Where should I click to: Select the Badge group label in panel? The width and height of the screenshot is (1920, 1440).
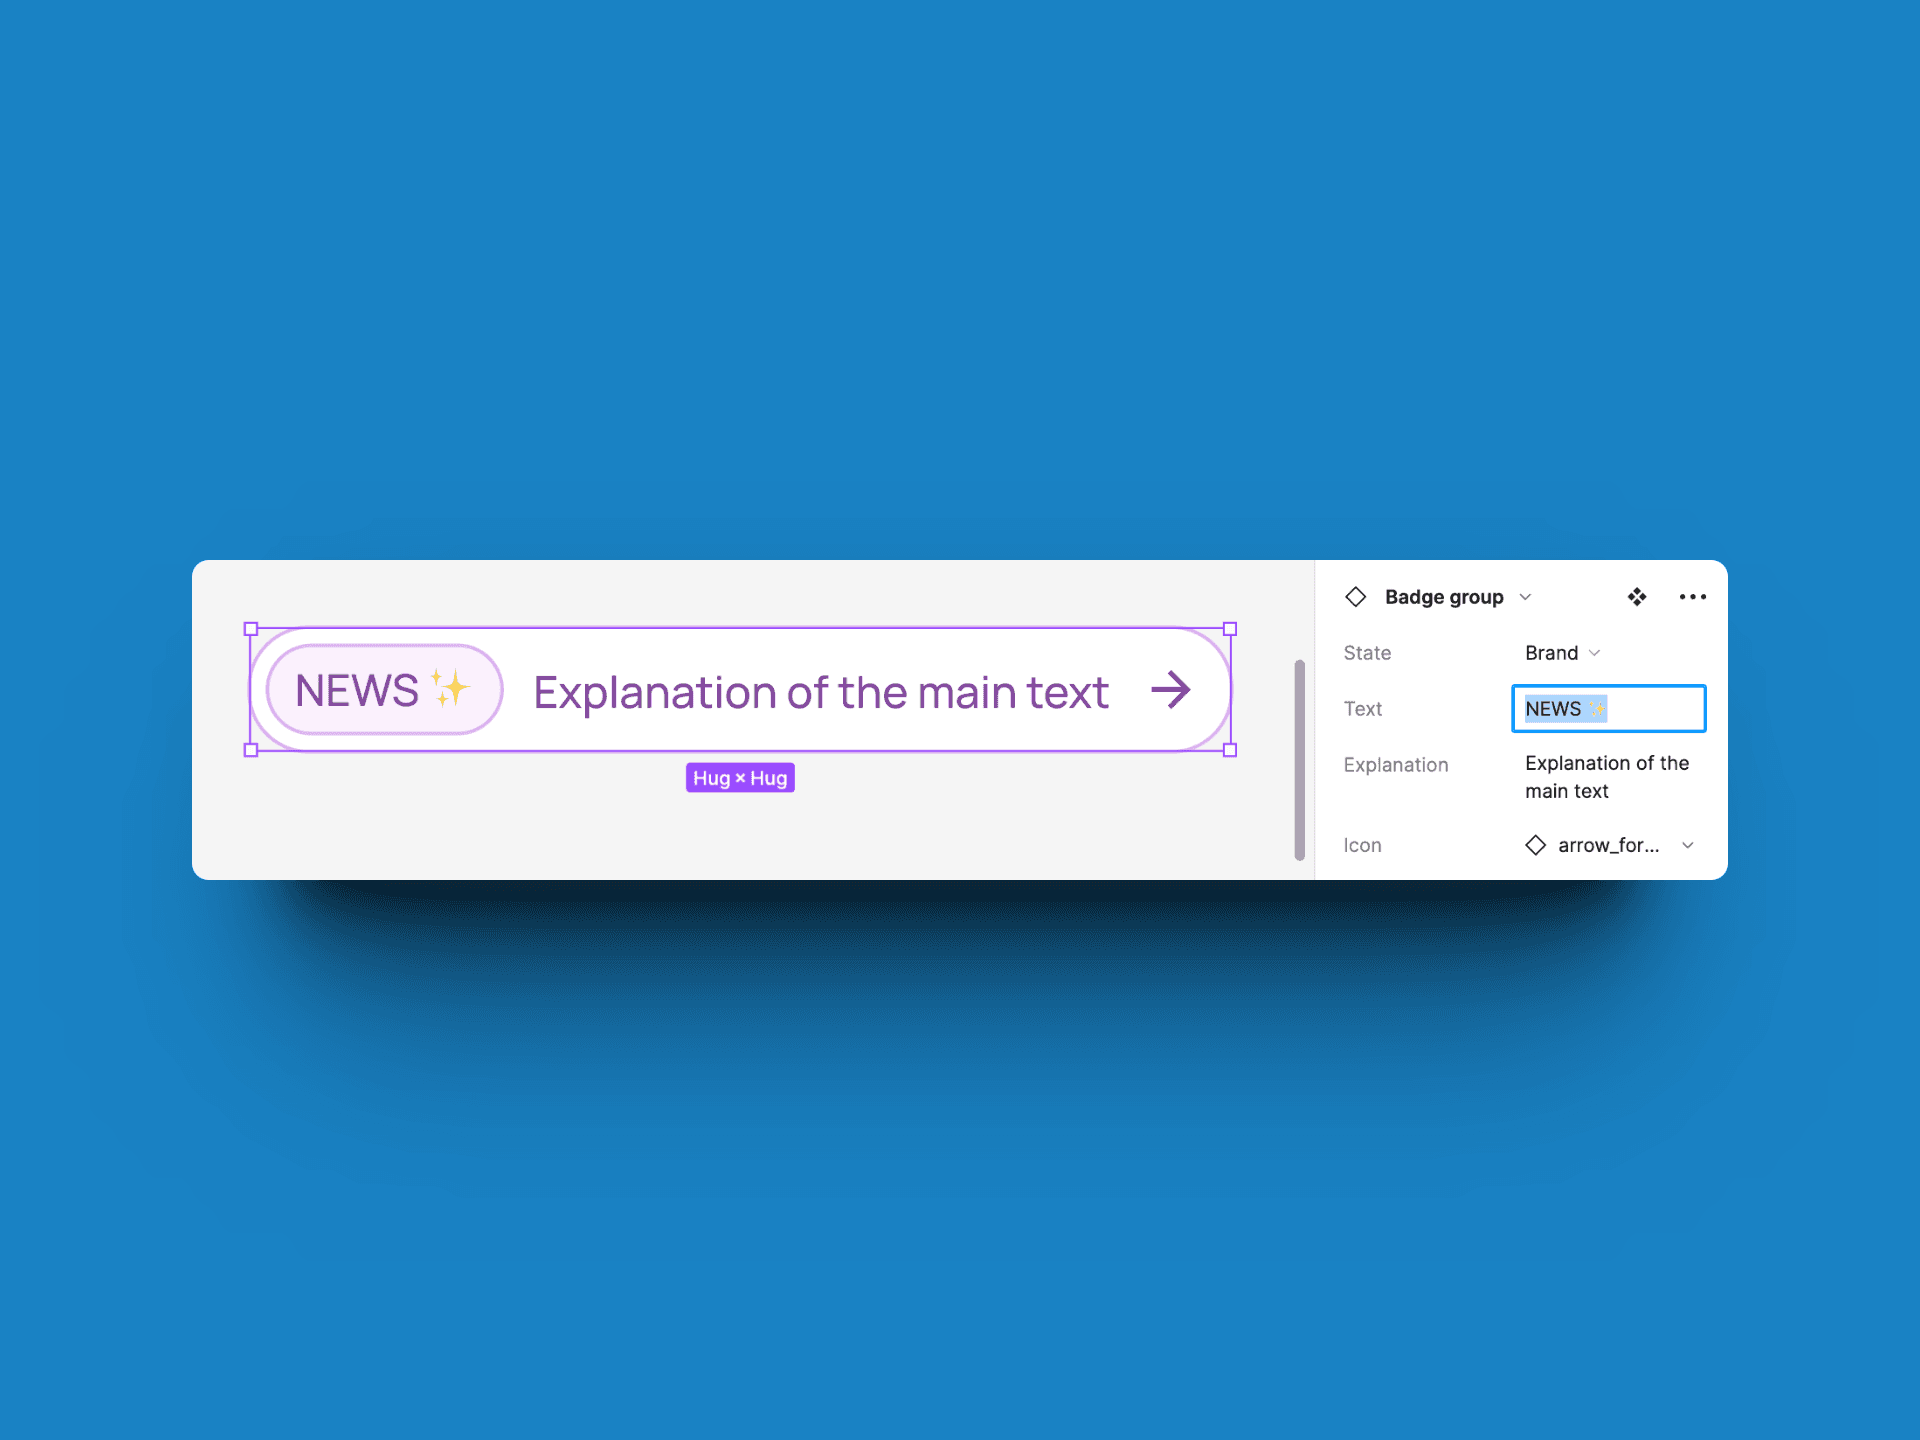tap(1444, 596)
